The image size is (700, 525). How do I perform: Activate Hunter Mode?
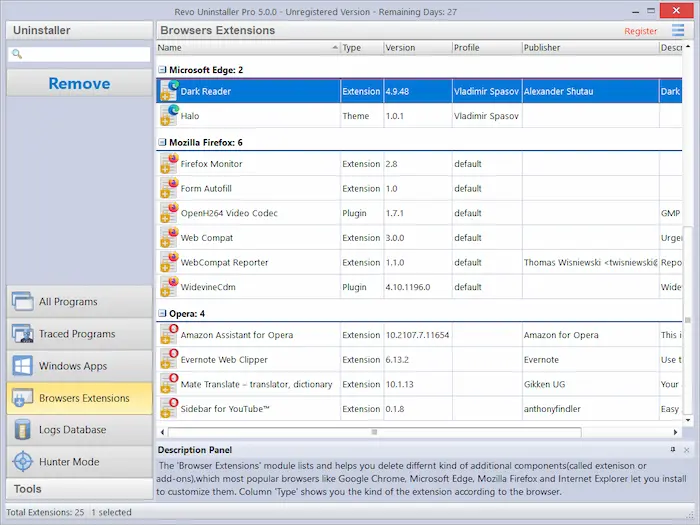click(x=79, y=462)
